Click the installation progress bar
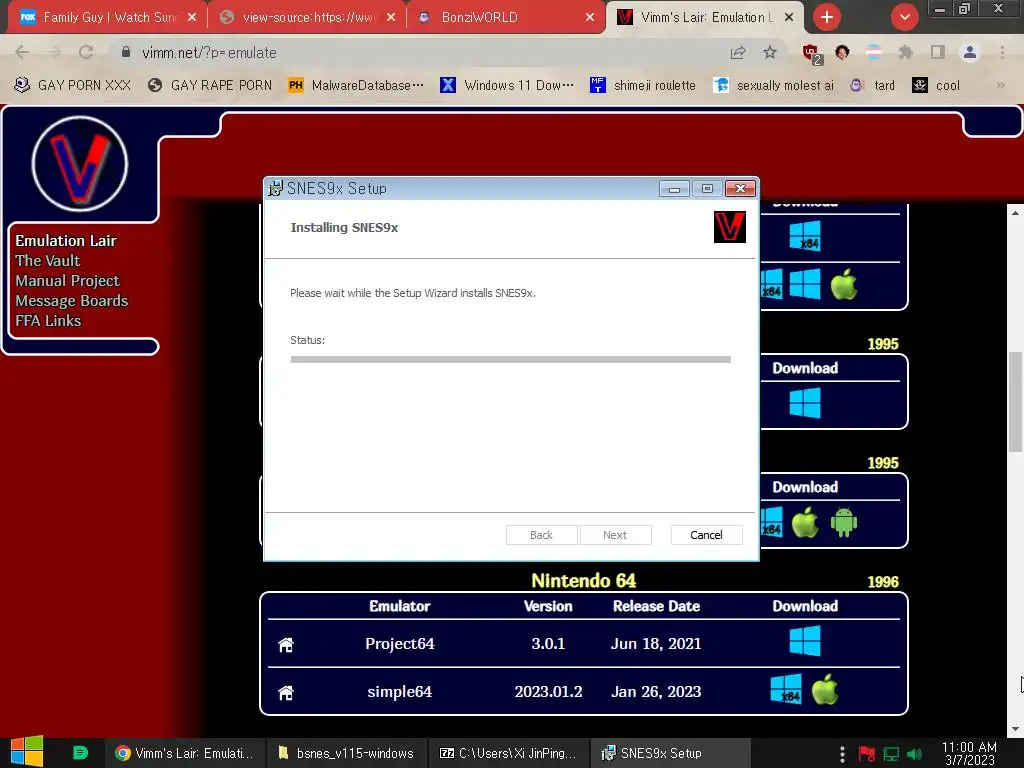Screen dimensions: 1024x768 coord(511,359)
